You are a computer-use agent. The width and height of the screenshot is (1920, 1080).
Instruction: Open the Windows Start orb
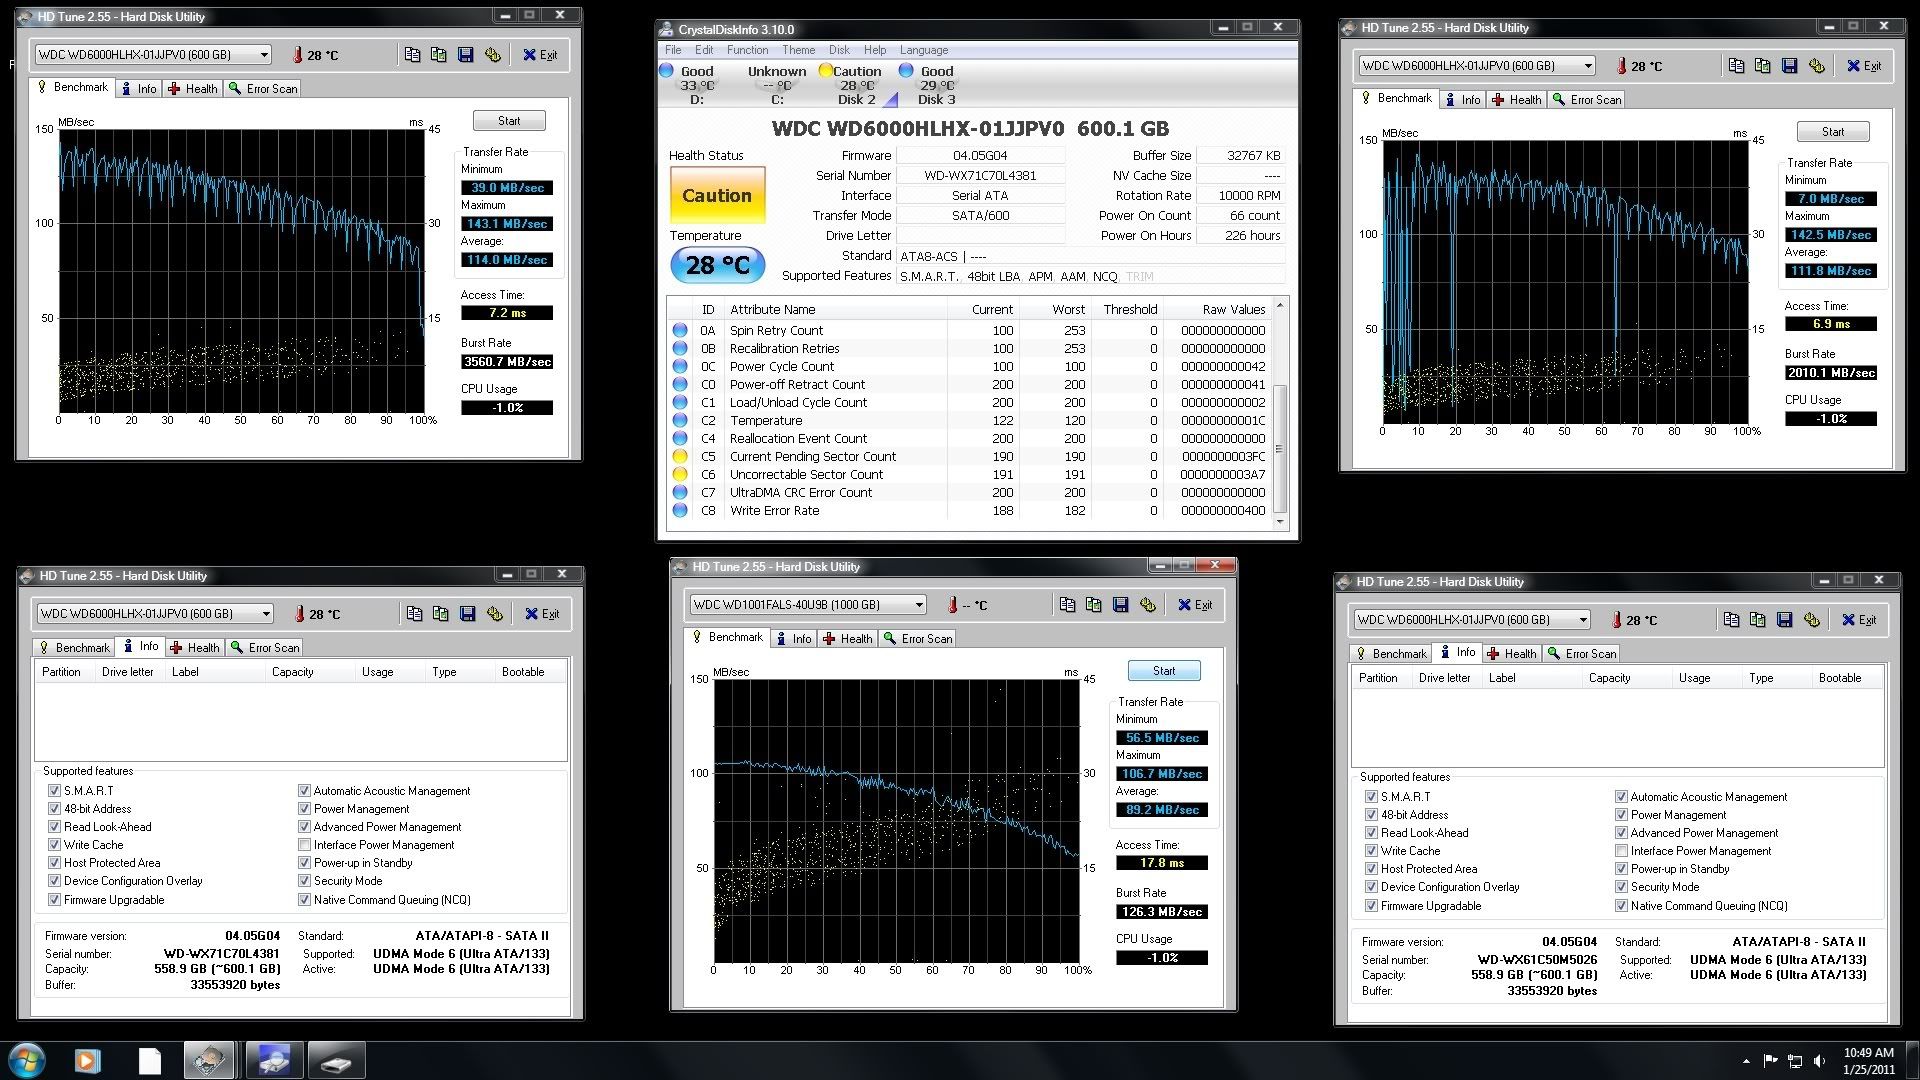coord(27,1060)
